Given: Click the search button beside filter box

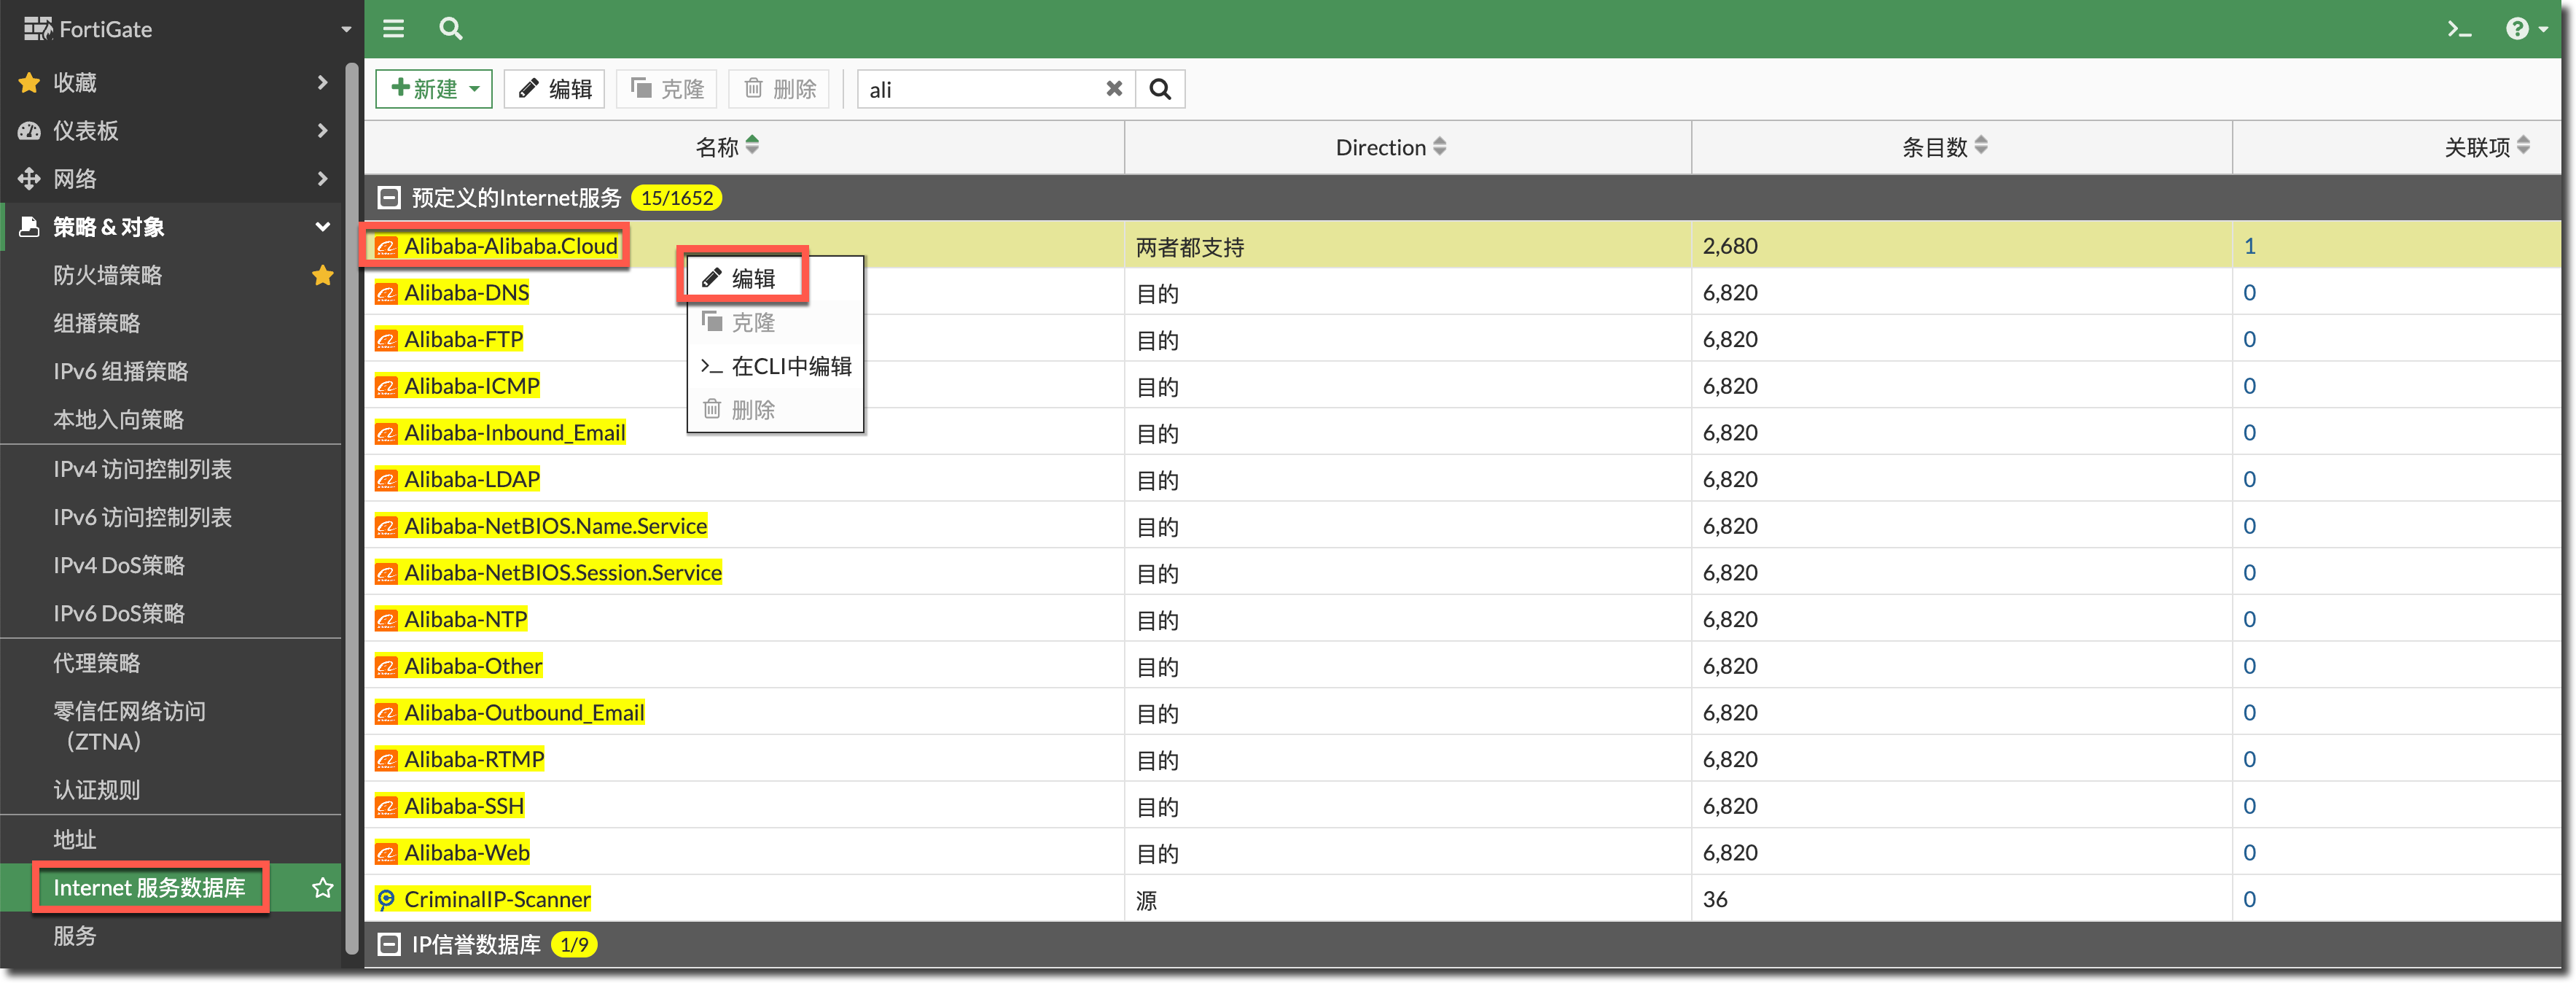Looking at the screenshot, I should click(1160, 89).
